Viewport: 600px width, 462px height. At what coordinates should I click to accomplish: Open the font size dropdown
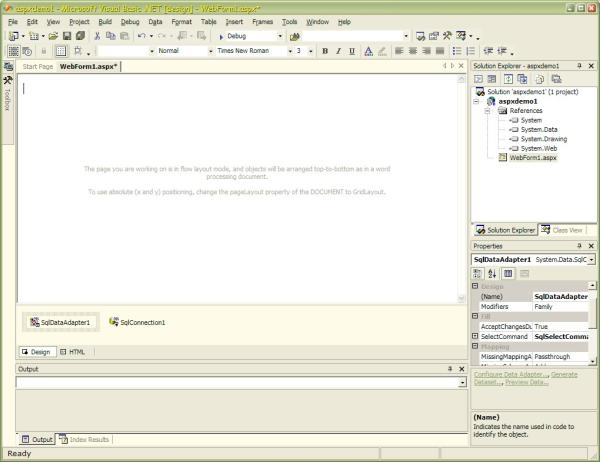[x=311, y=51]
